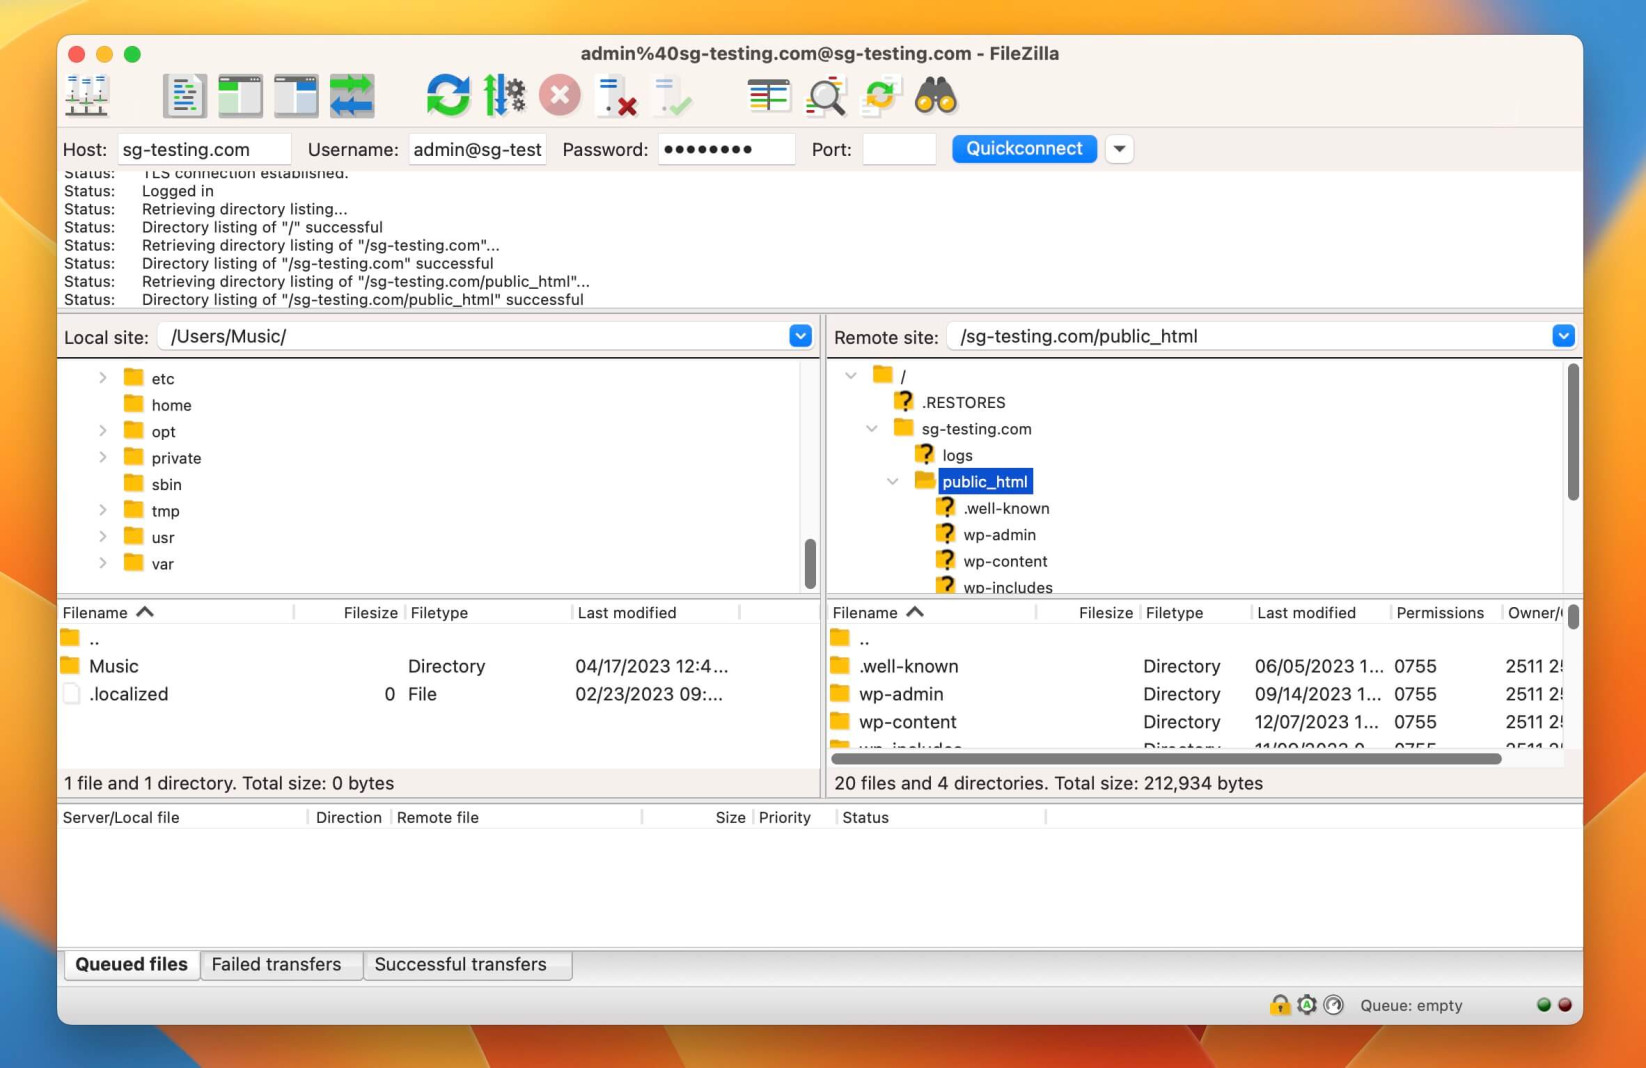Sort remote files by Permissions column
The image size is (1646, 1068).
click(1445, 612)
